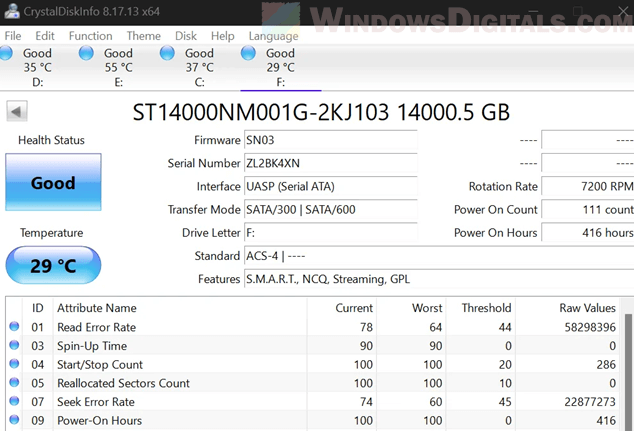Click the status dot for Reallocated Sectors Count
Image resolution: width=634 pixels, height=431 pixels.
(x=14, y=382)
